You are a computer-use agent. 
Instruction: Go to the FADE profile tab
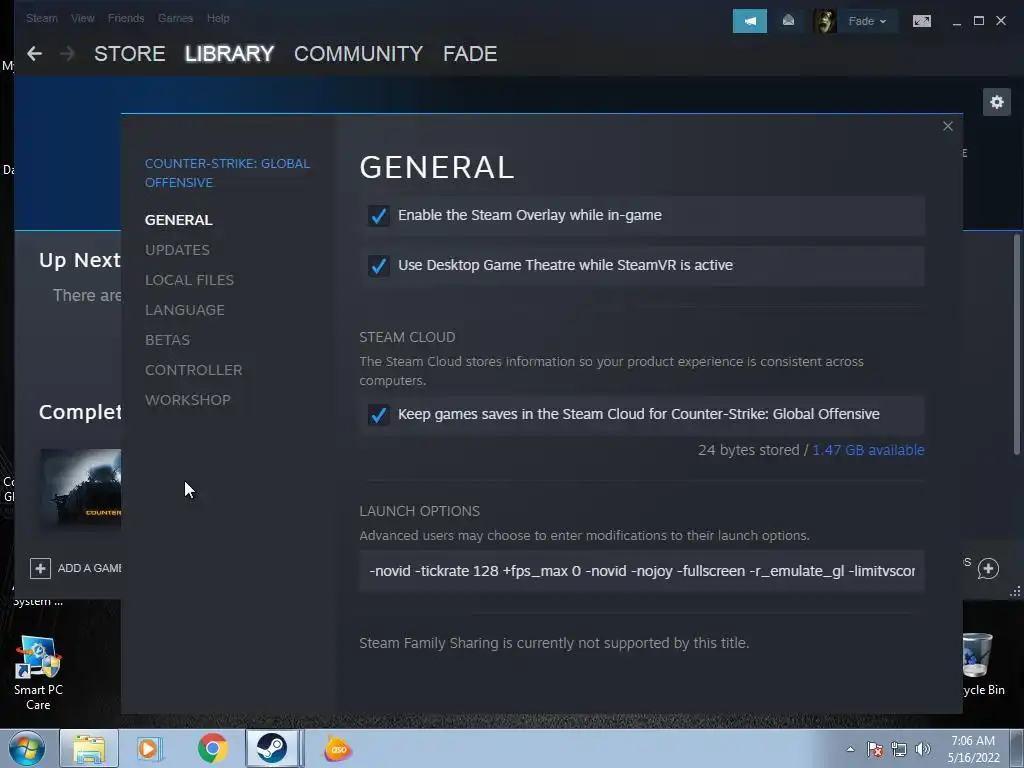coord(470,54)
